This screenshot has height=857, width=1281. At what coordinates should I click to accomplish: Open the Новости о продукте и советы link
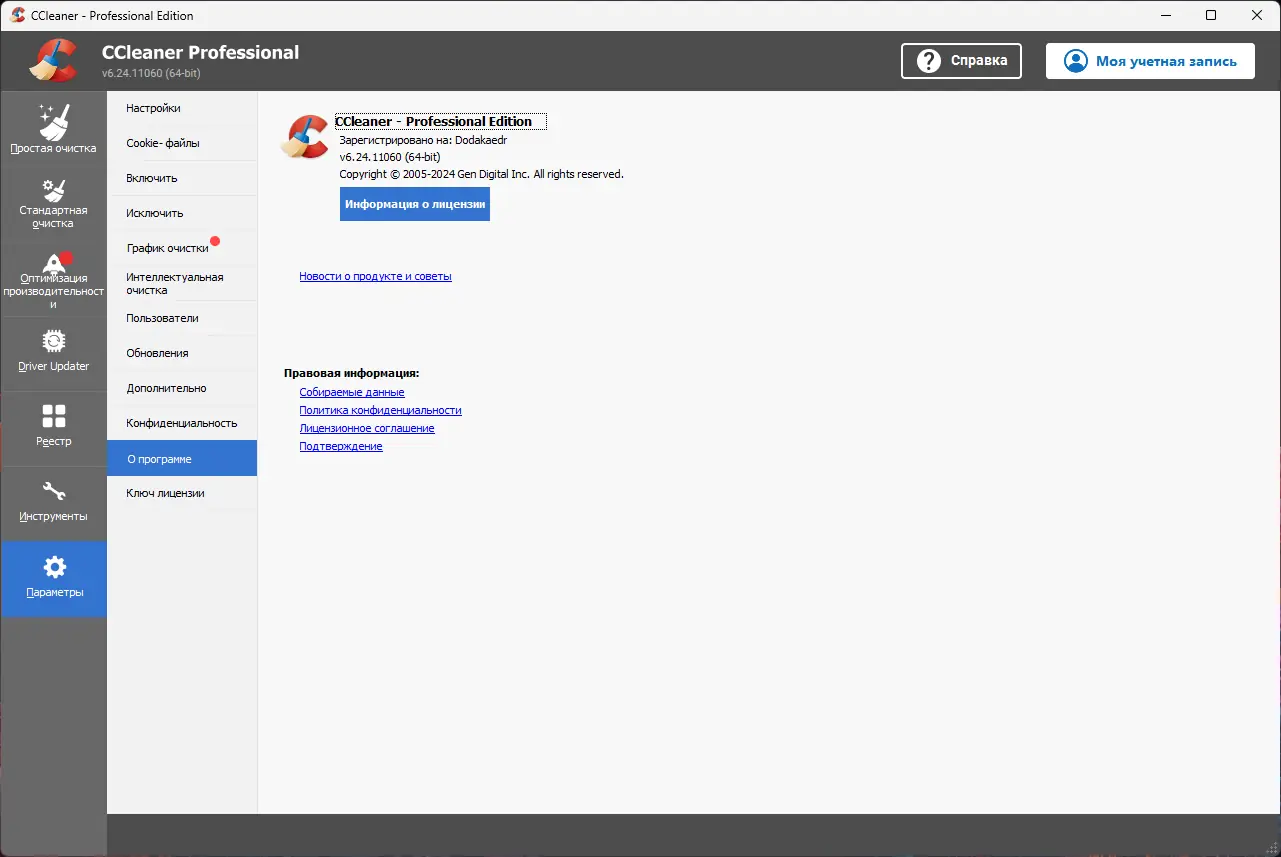tap(375, 276)
